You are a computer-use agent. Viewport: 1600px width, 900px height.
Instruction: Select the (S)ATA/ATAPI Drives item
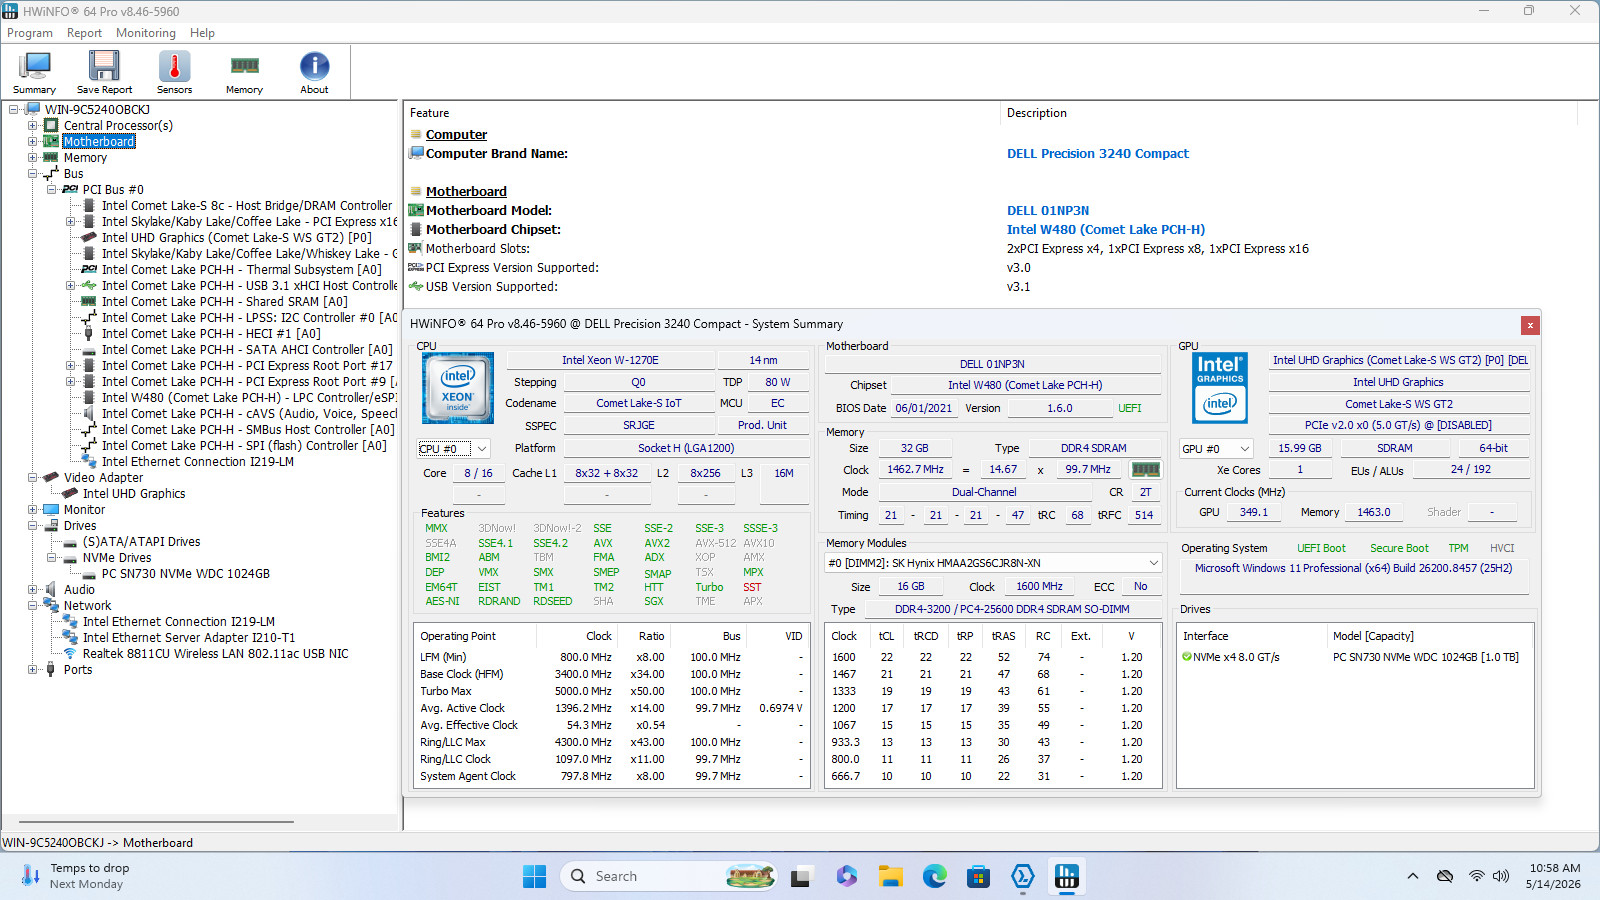pyautogui.click(x=142, y=542)
